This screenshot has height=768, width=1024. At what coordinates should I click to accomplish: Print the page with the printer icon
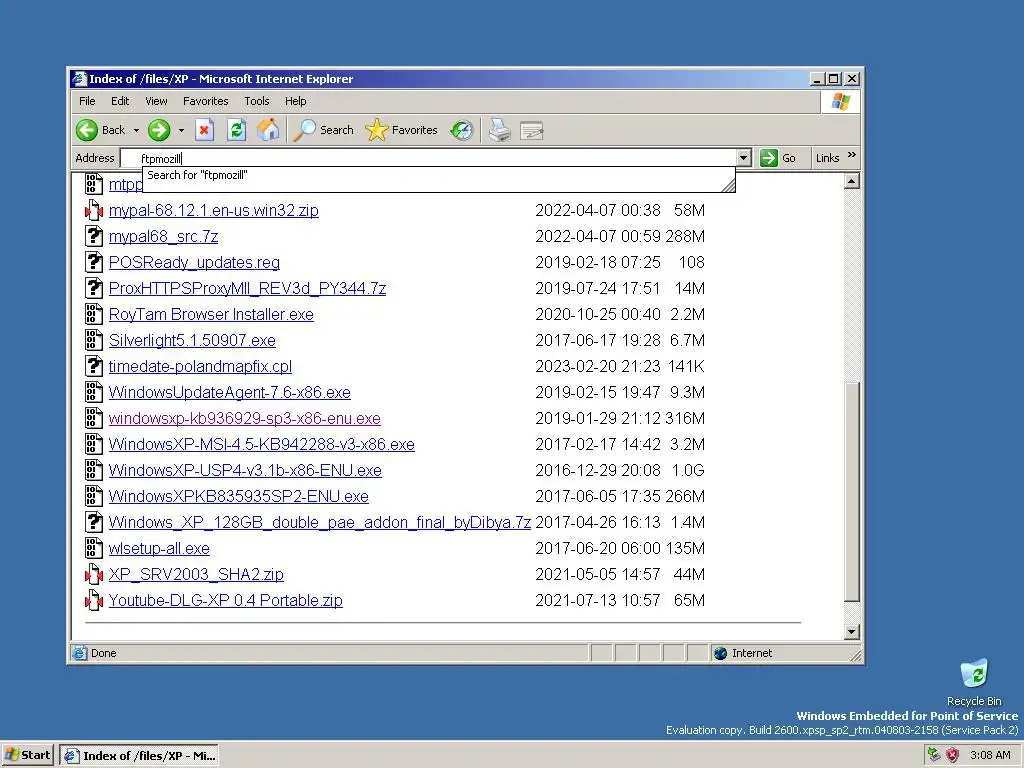pyautogui.click(x=500, y=130)
